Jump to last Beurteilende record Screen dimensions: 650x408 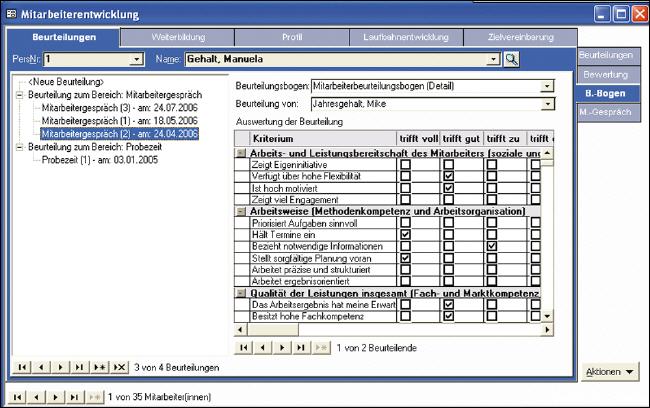(301, 347)
